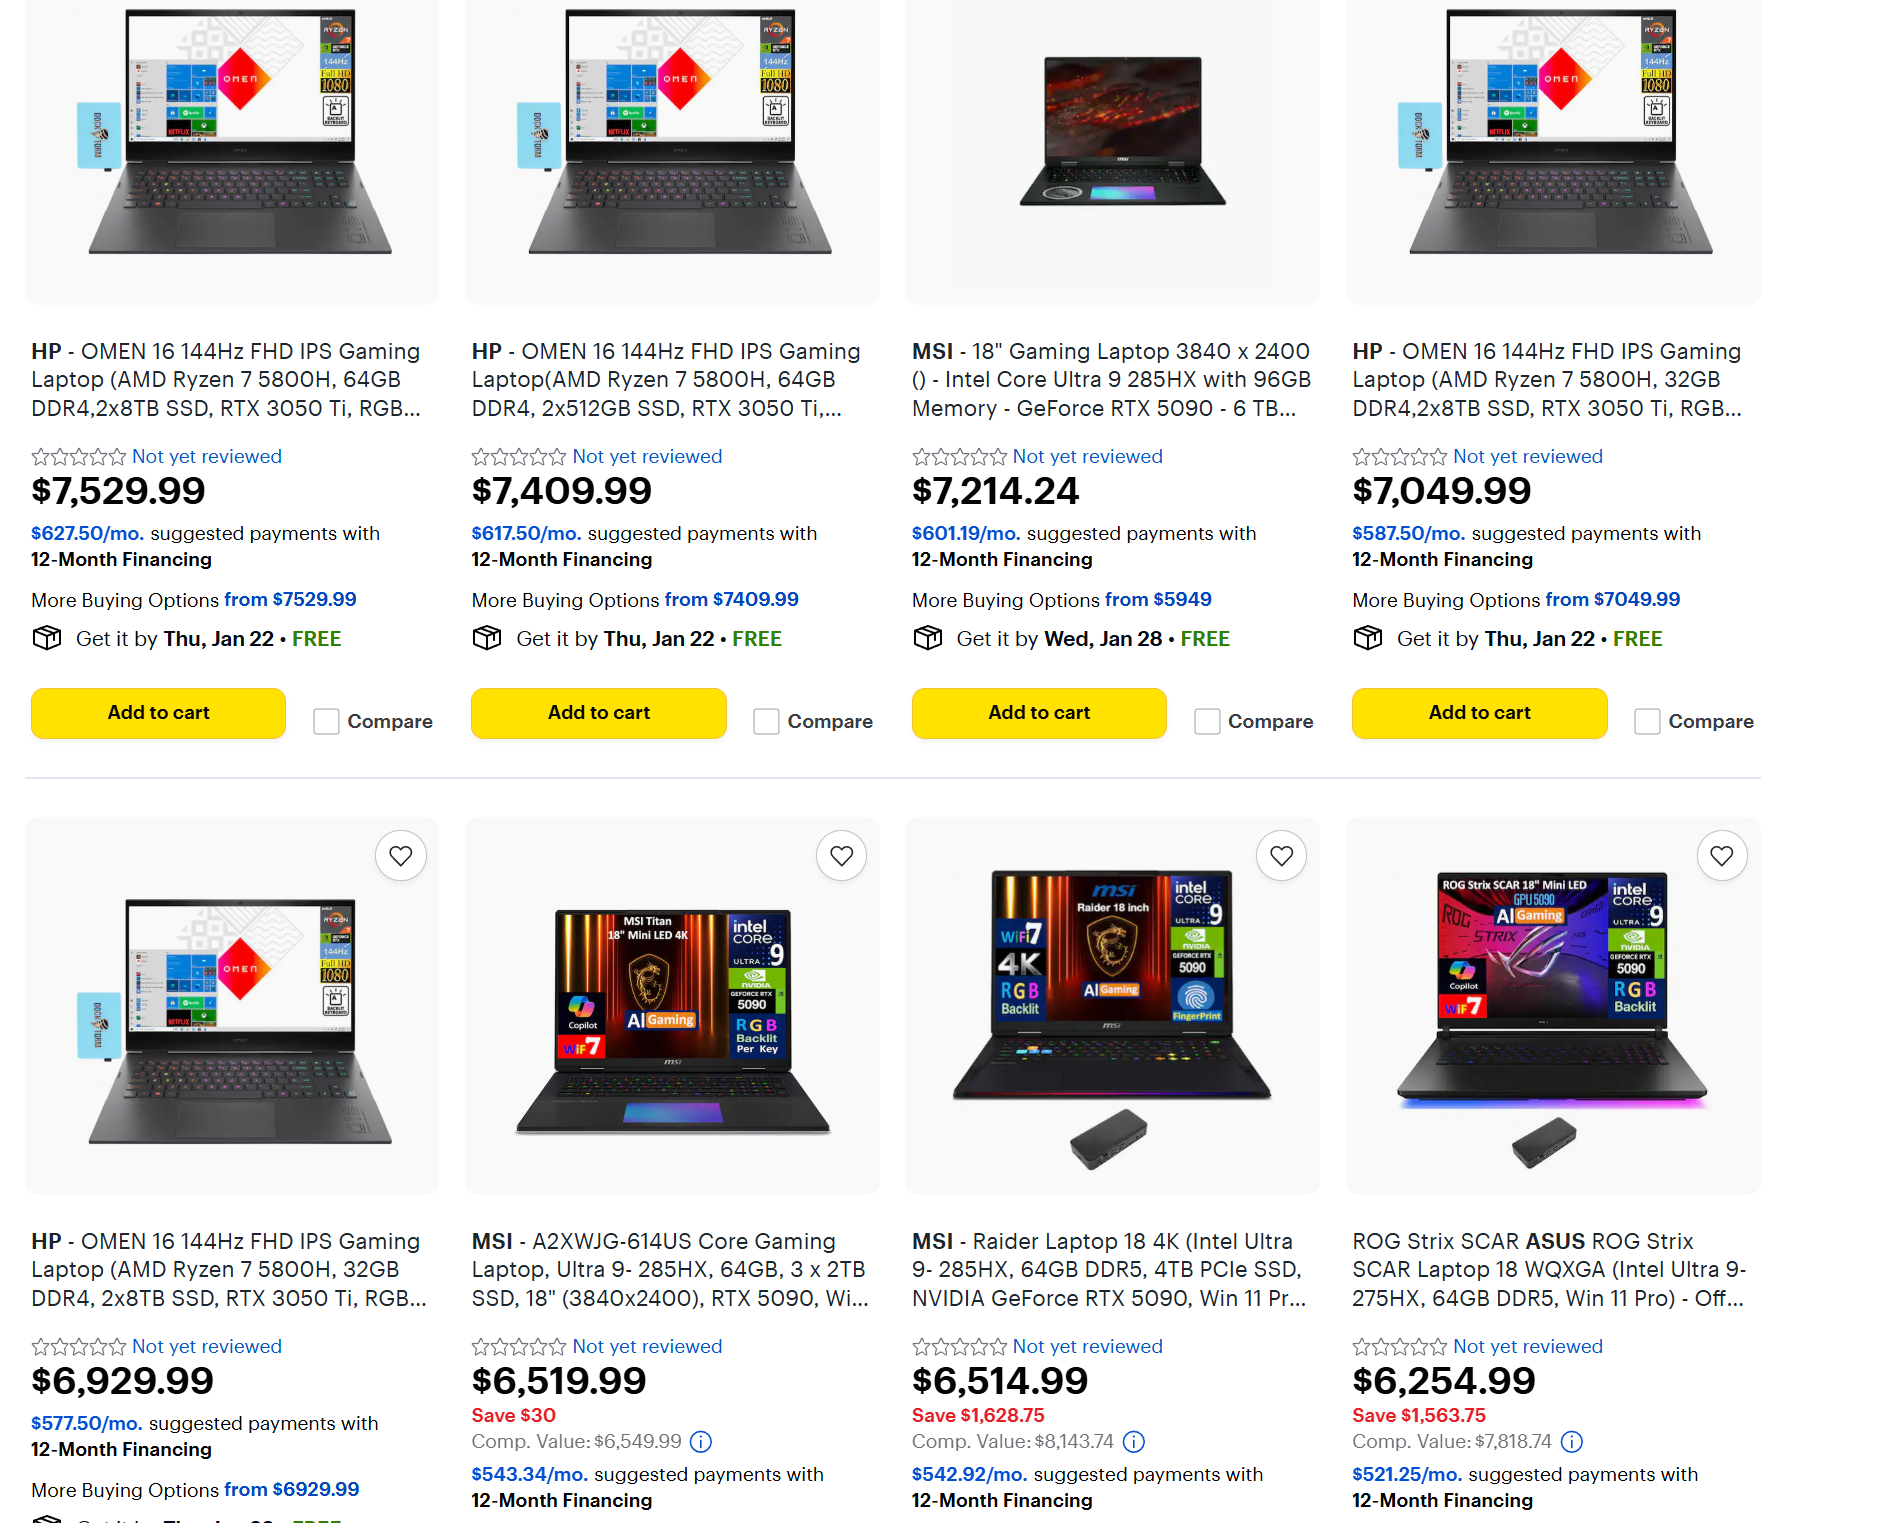Open Comp. Value info icon for the $8,143.74 value

[1133, 1442]
